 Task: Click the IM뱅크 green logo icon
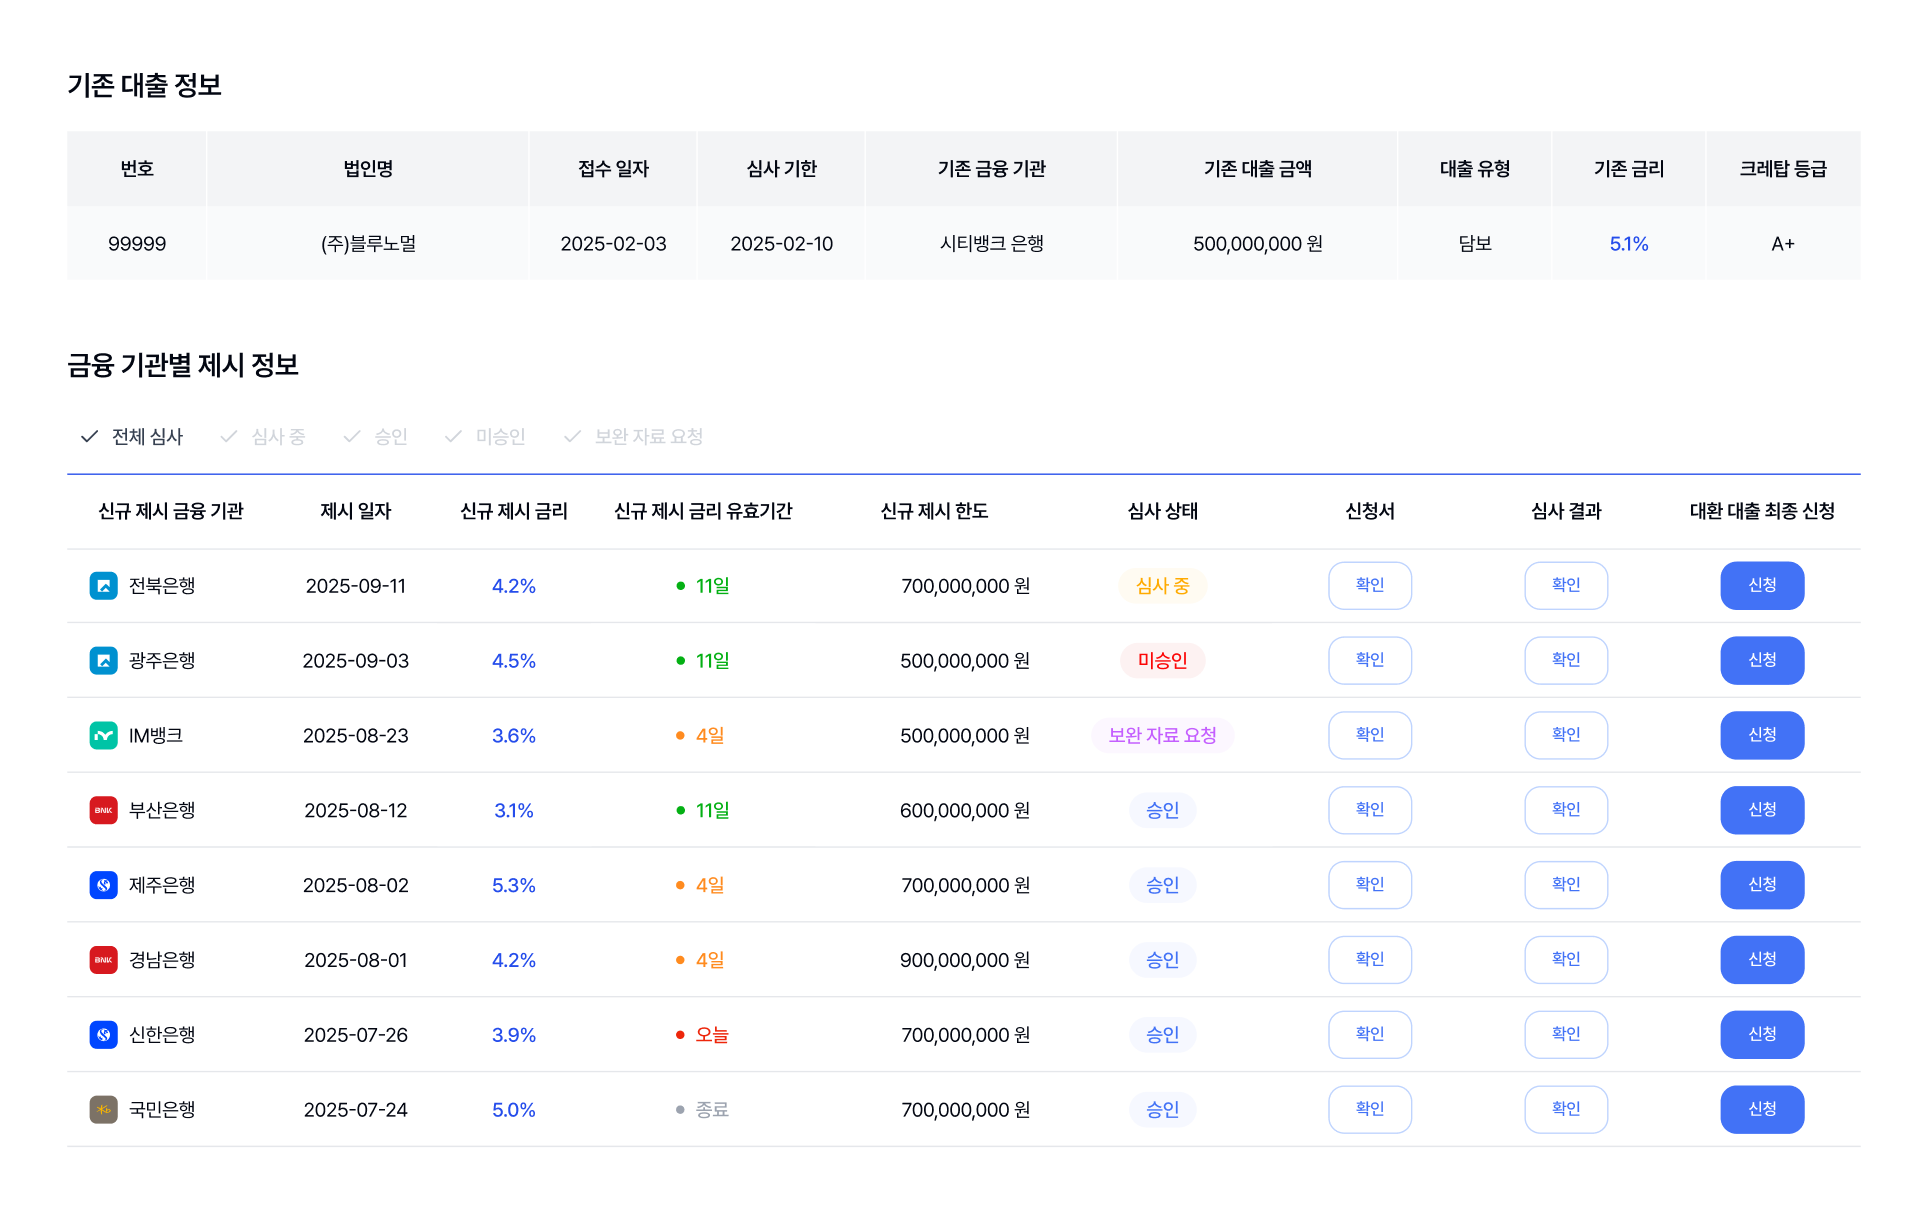103,736
